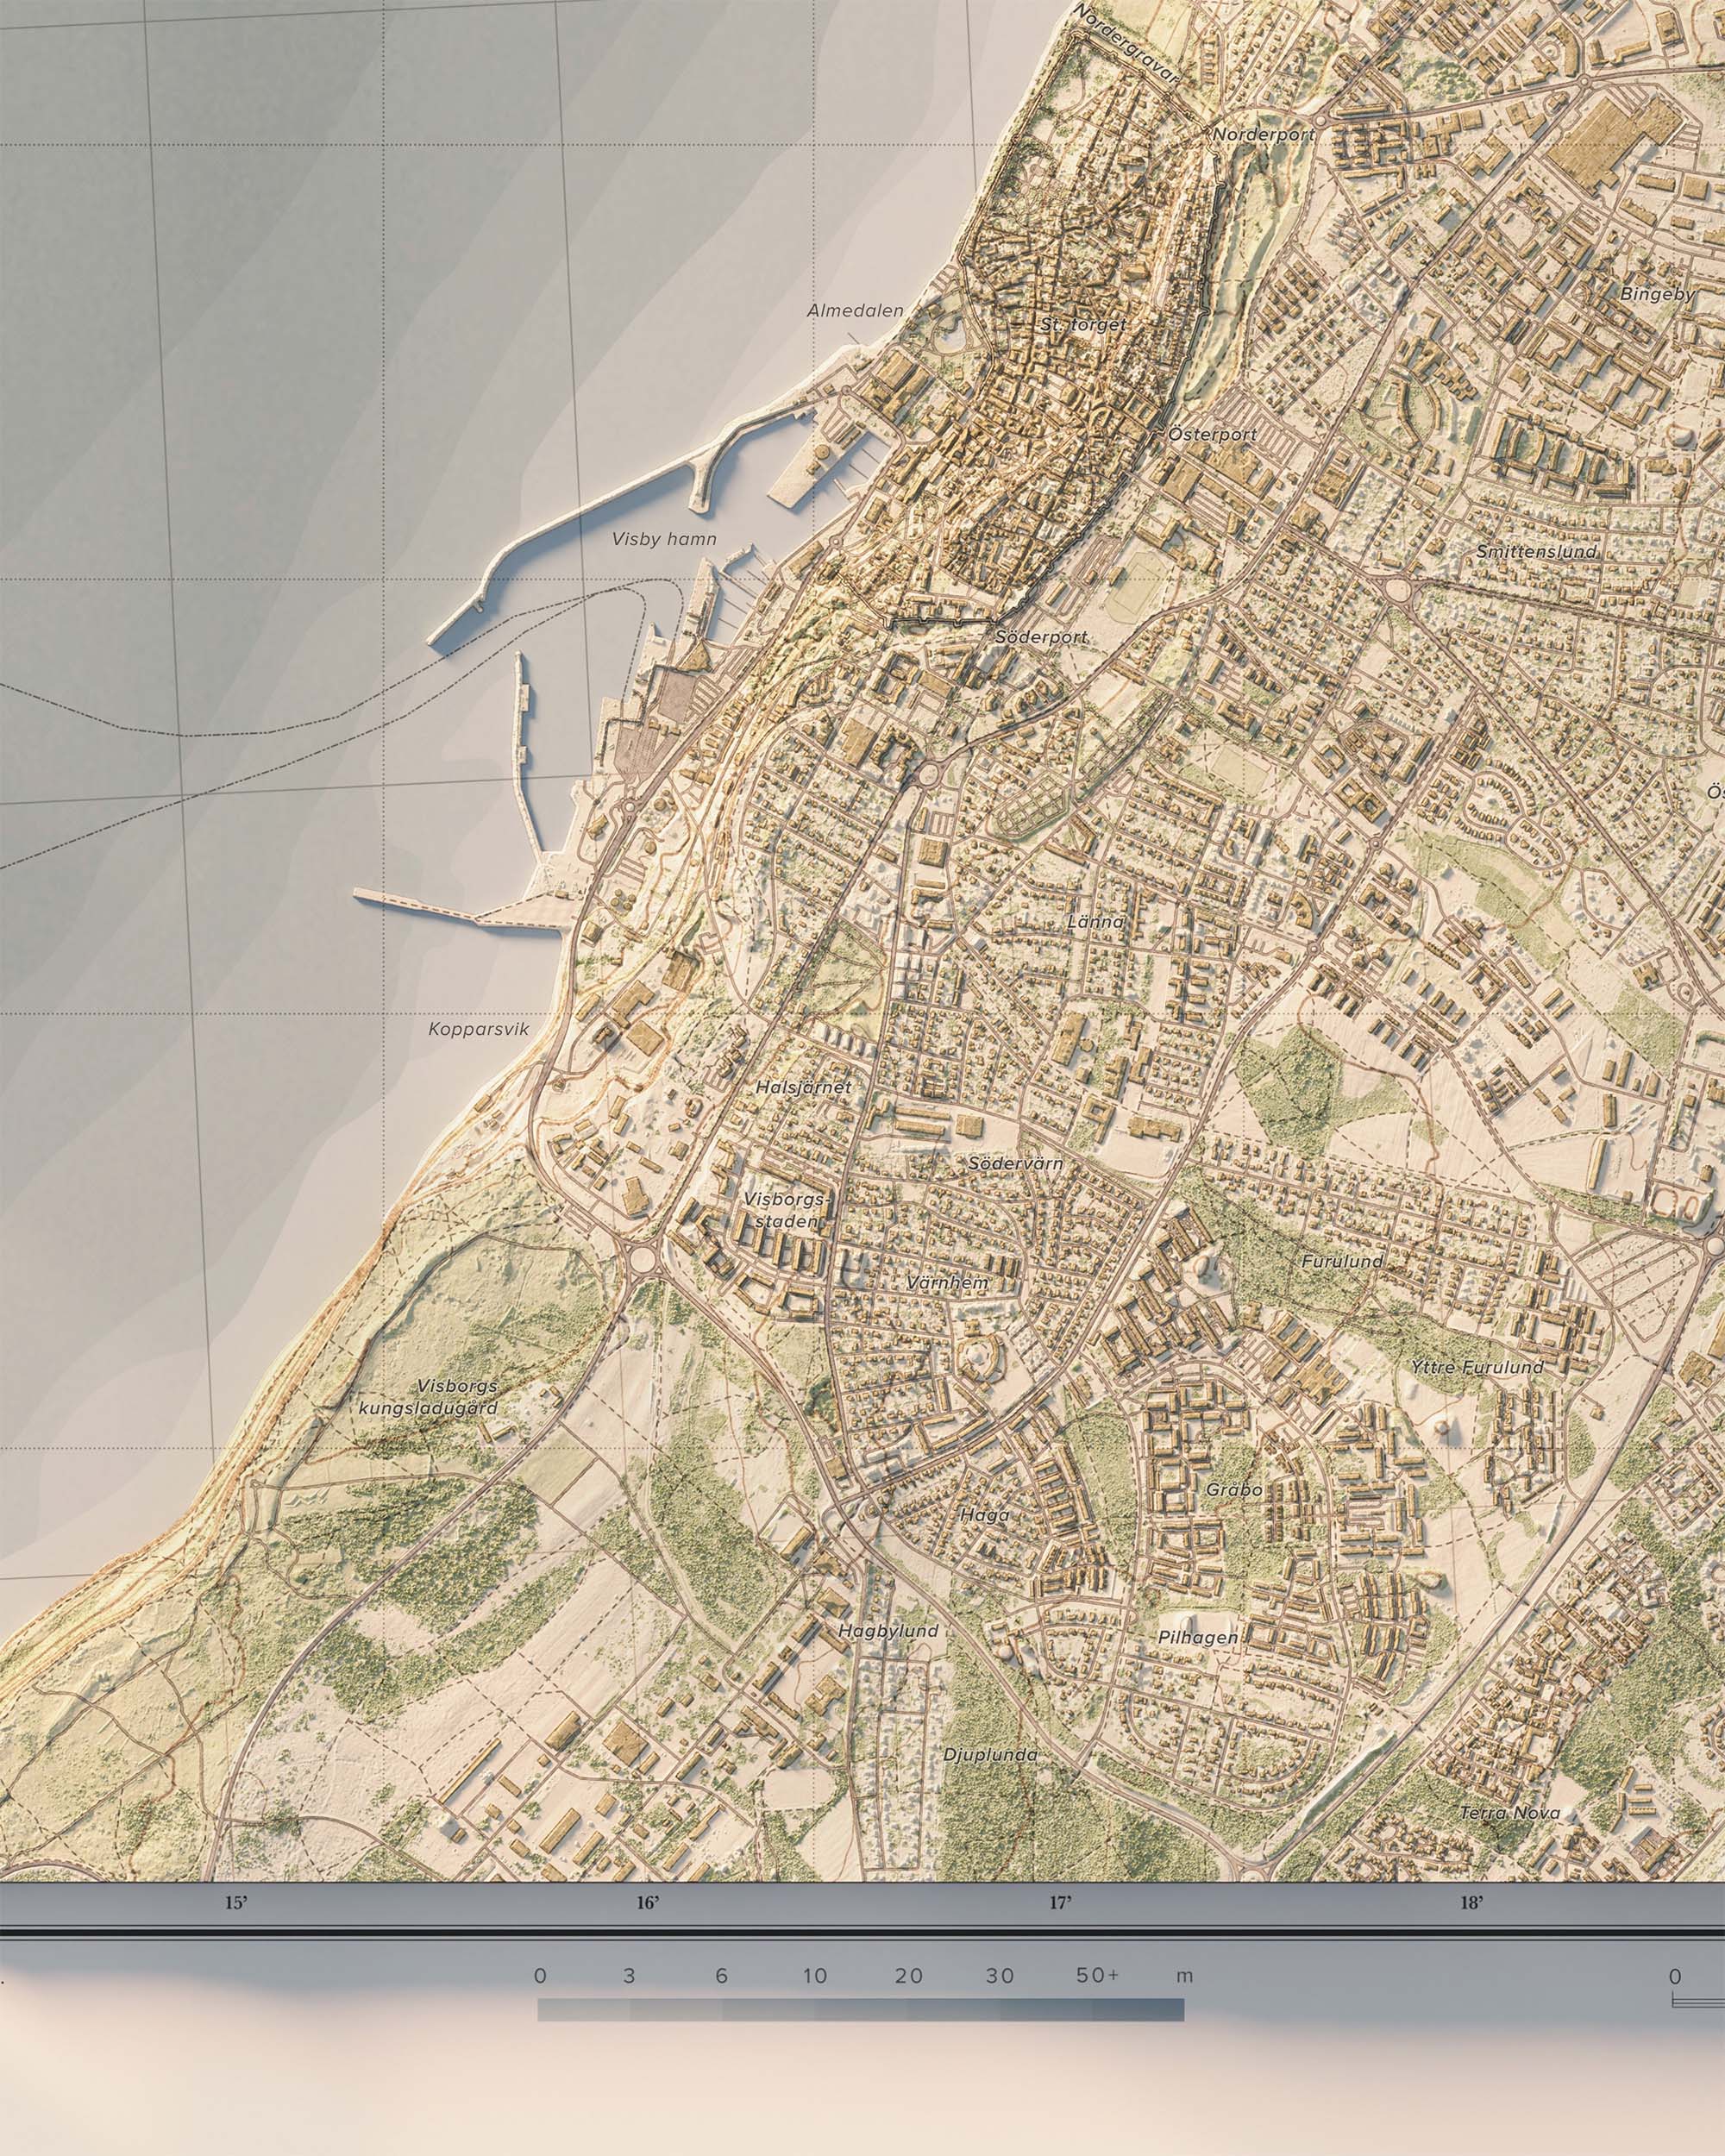1725x2156 pixels.
Task: Click the Södervärn neighborhood label
Action: pyautogui.click(x=1016, y=1164)
